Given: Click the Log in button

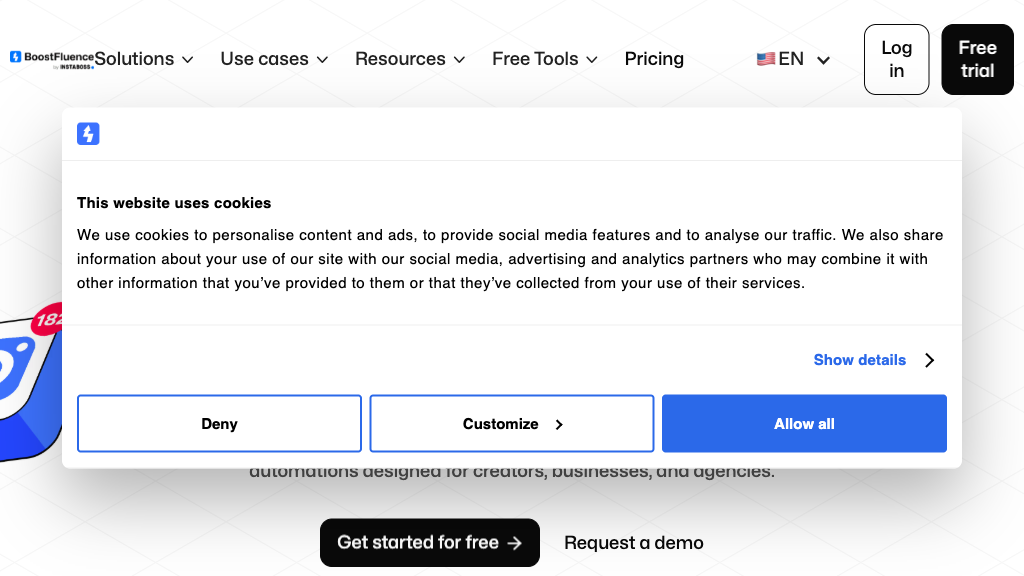Looking at the screenshot, I should (x=896, y=59).
